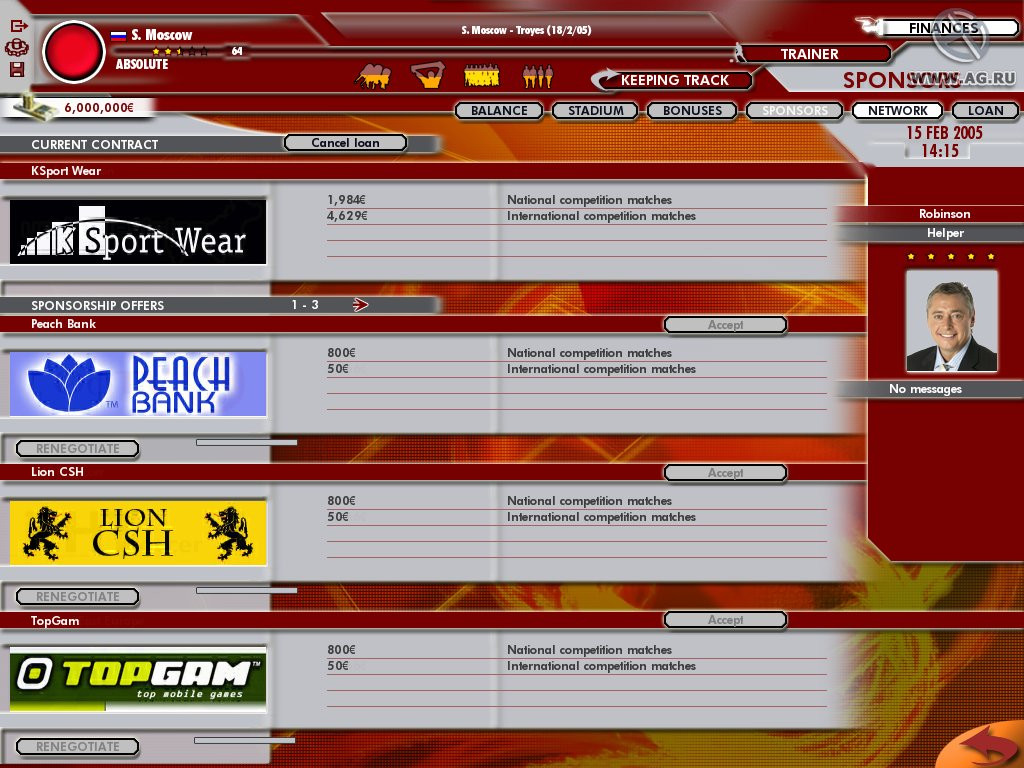This screenshot has width=1024, height=768.
Task: Select the Sponsors tab
Action: tap(795, 110)
